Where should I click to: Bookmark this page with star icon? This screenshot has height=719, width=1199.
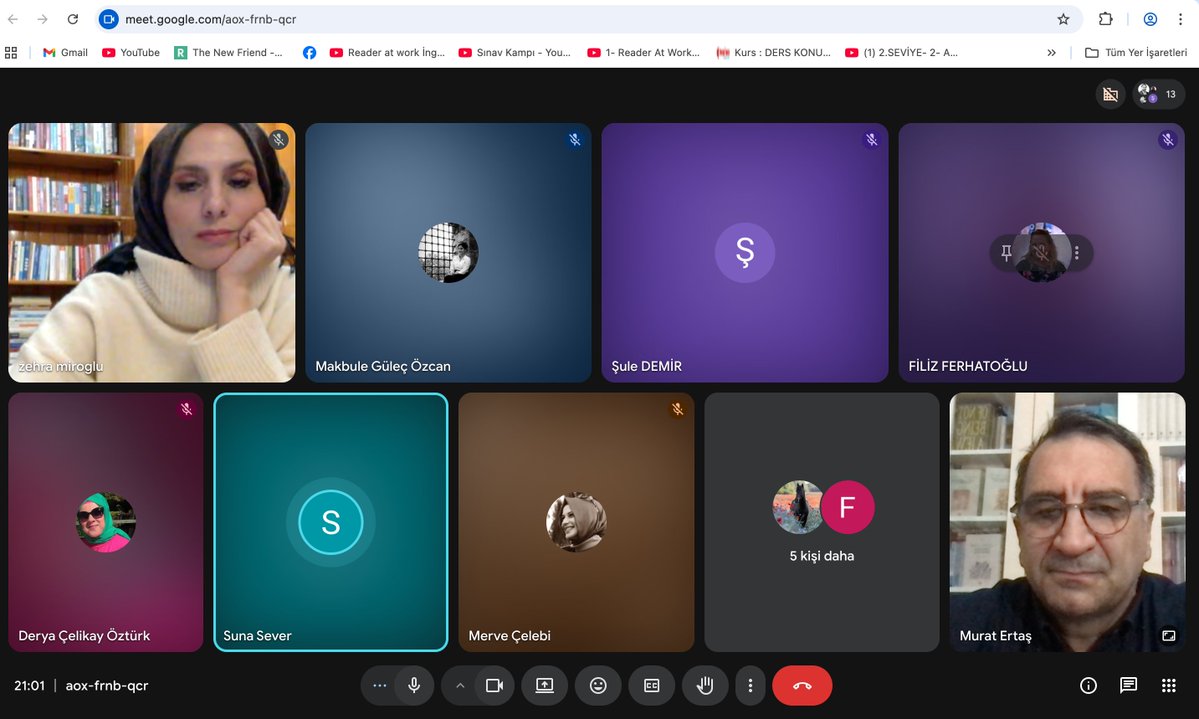click(x=1063, y=19)
